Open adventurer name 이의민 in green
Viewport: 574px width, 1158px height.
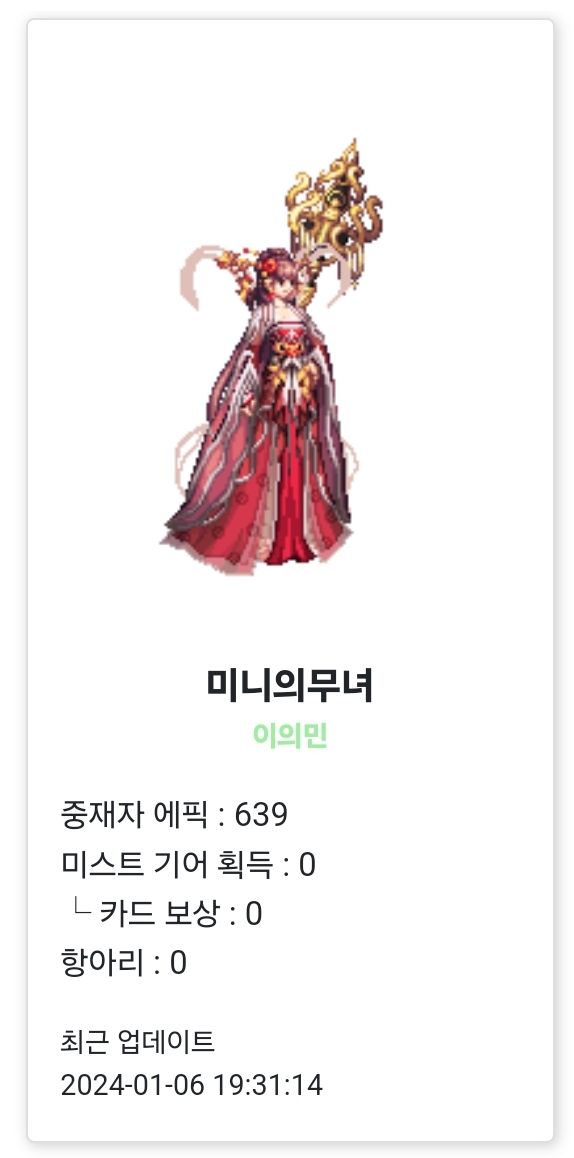[290, 736]
